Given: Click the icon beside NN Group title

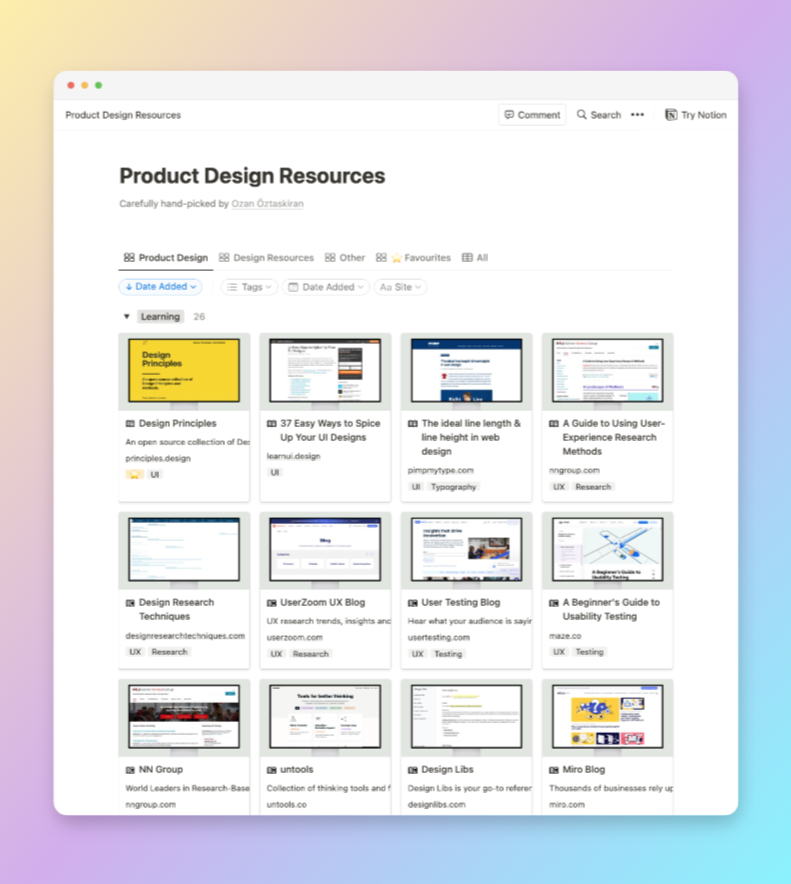Looking at the screenshot, I should 130,770.
